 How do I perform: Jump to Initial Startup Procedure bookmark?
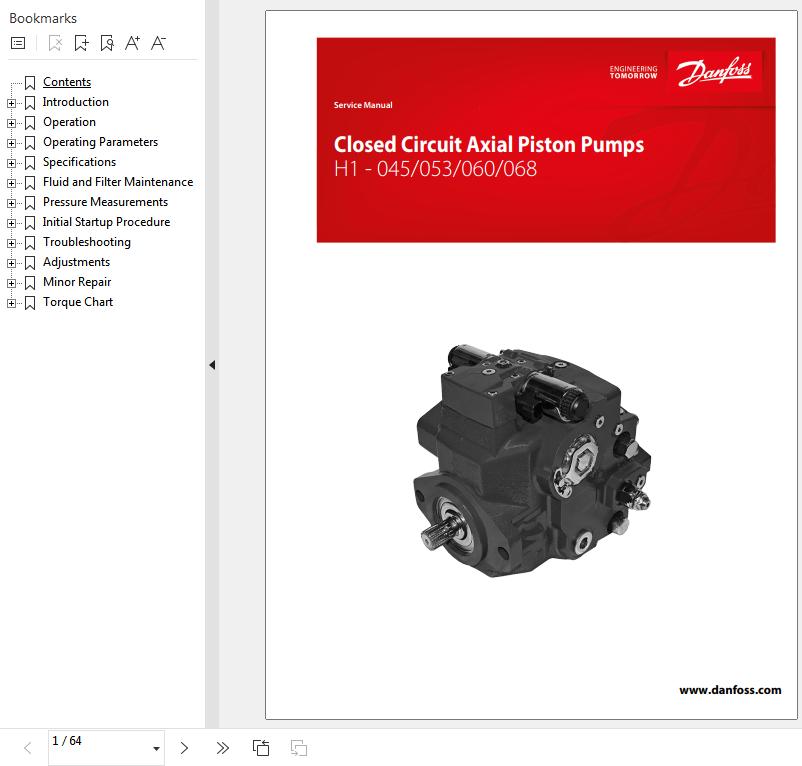click(x=106, y=221)
